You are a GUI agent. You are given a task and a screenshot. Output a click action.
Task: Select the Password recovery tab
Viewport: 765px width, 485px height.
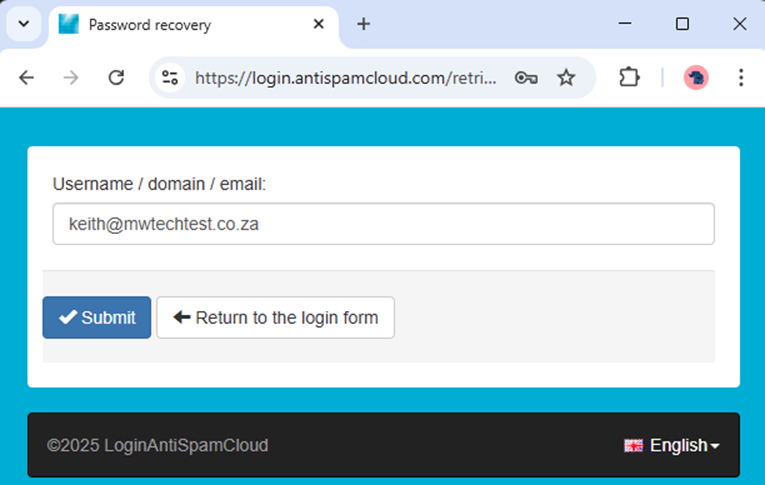[180, 25]
